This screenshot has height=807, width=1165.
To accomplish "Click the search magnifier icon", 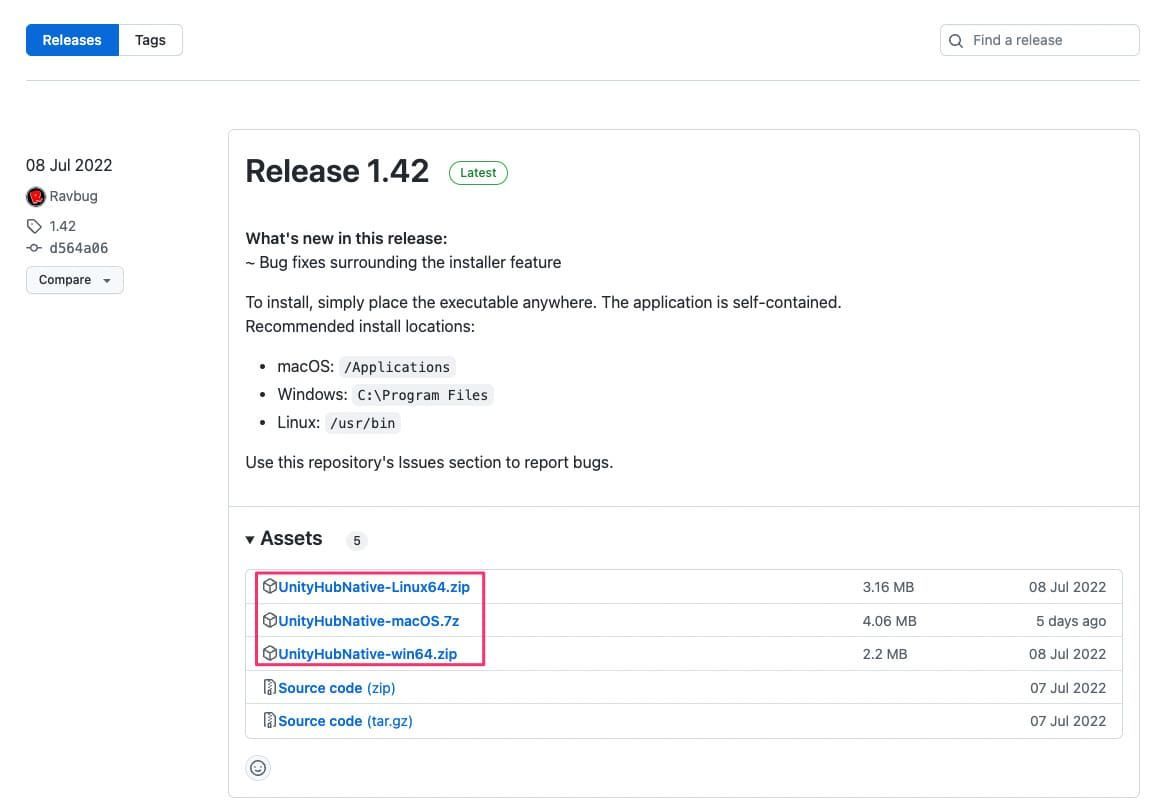I will coord(956,41).
